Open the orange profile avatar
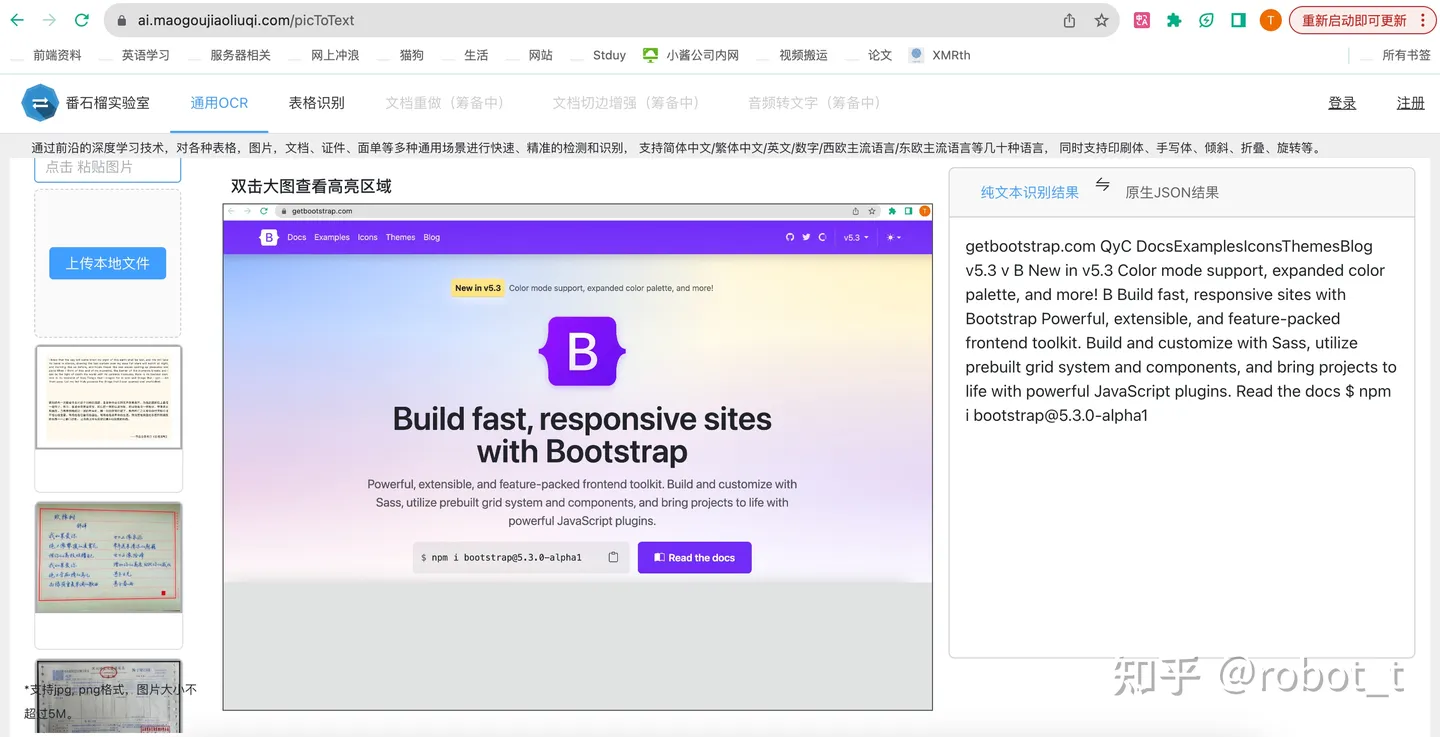The width and height of the screenshot is (1440, 737). tap(1270, 20)
